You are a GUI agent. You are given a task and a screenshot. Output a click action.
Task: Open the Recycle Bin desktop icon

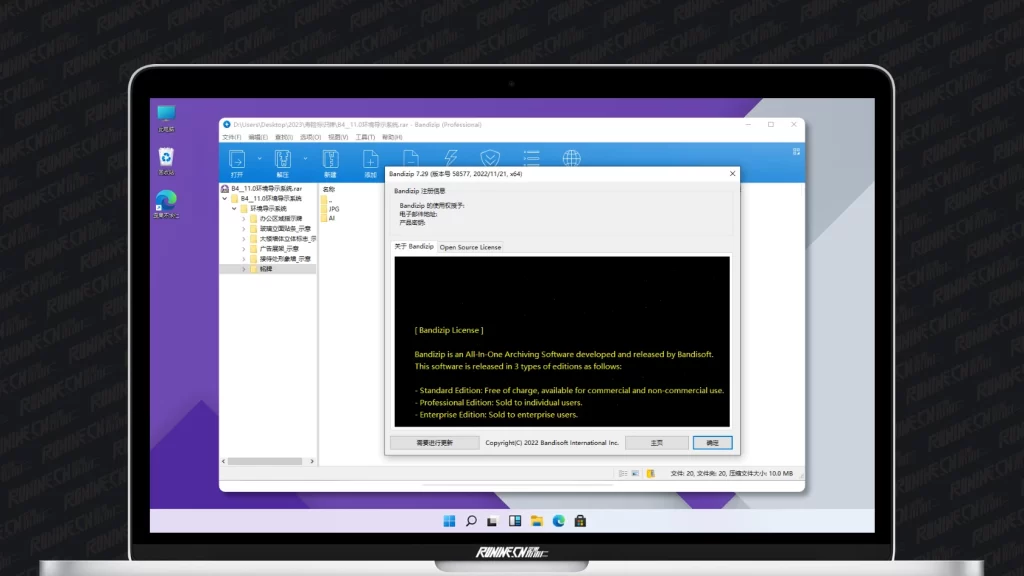166,159
